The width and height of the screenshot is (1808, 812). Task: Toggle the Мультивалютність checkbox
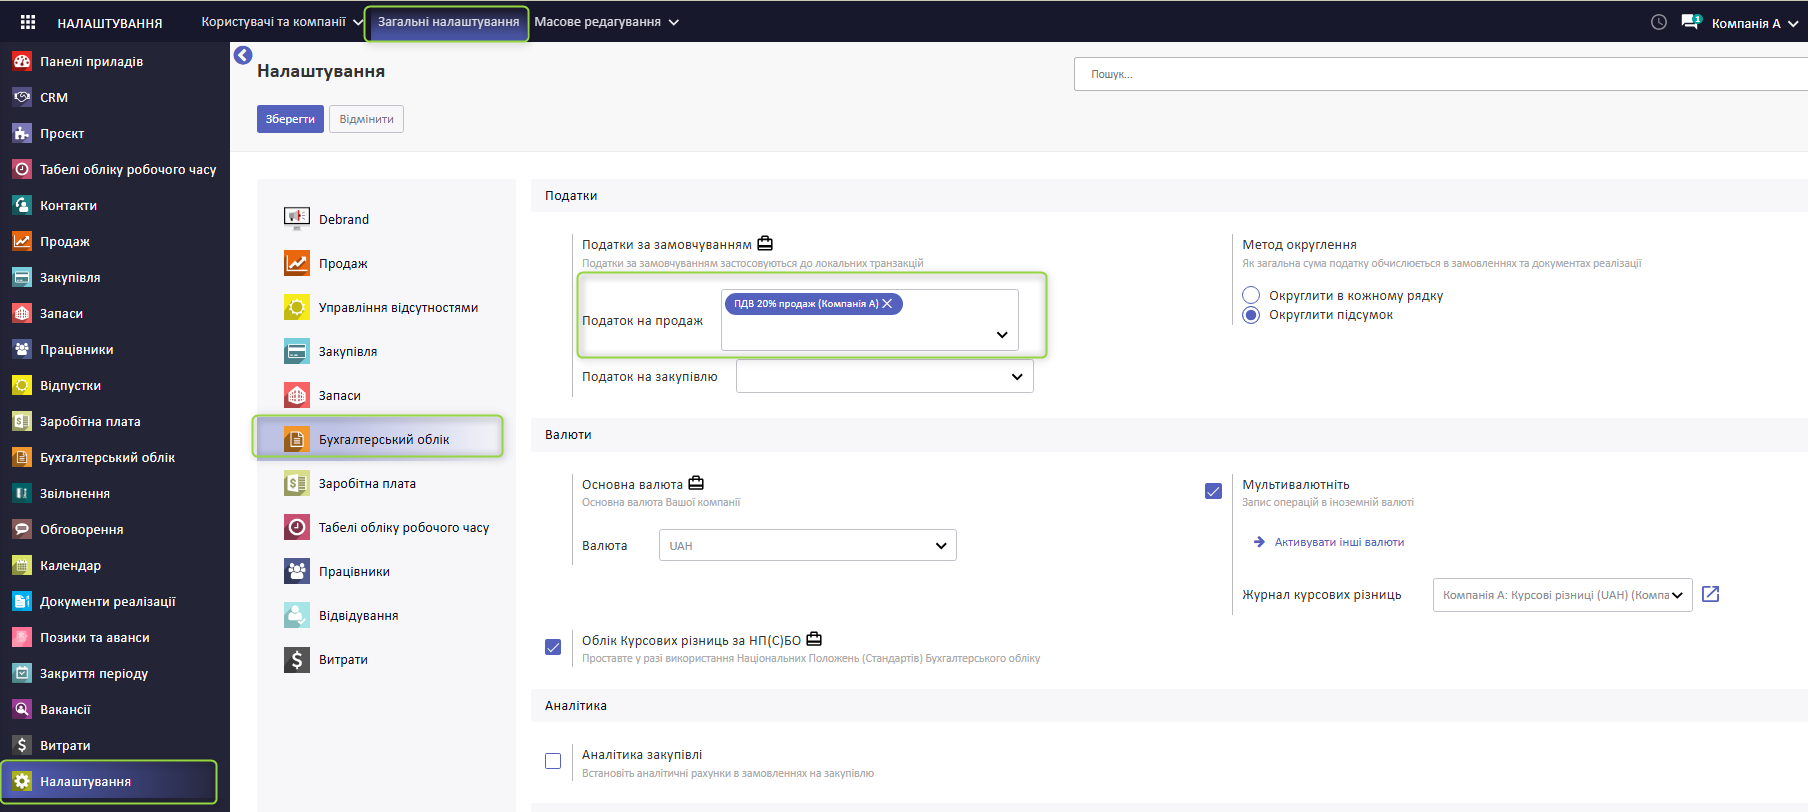pyautogui.click(x=1213, y=491)
